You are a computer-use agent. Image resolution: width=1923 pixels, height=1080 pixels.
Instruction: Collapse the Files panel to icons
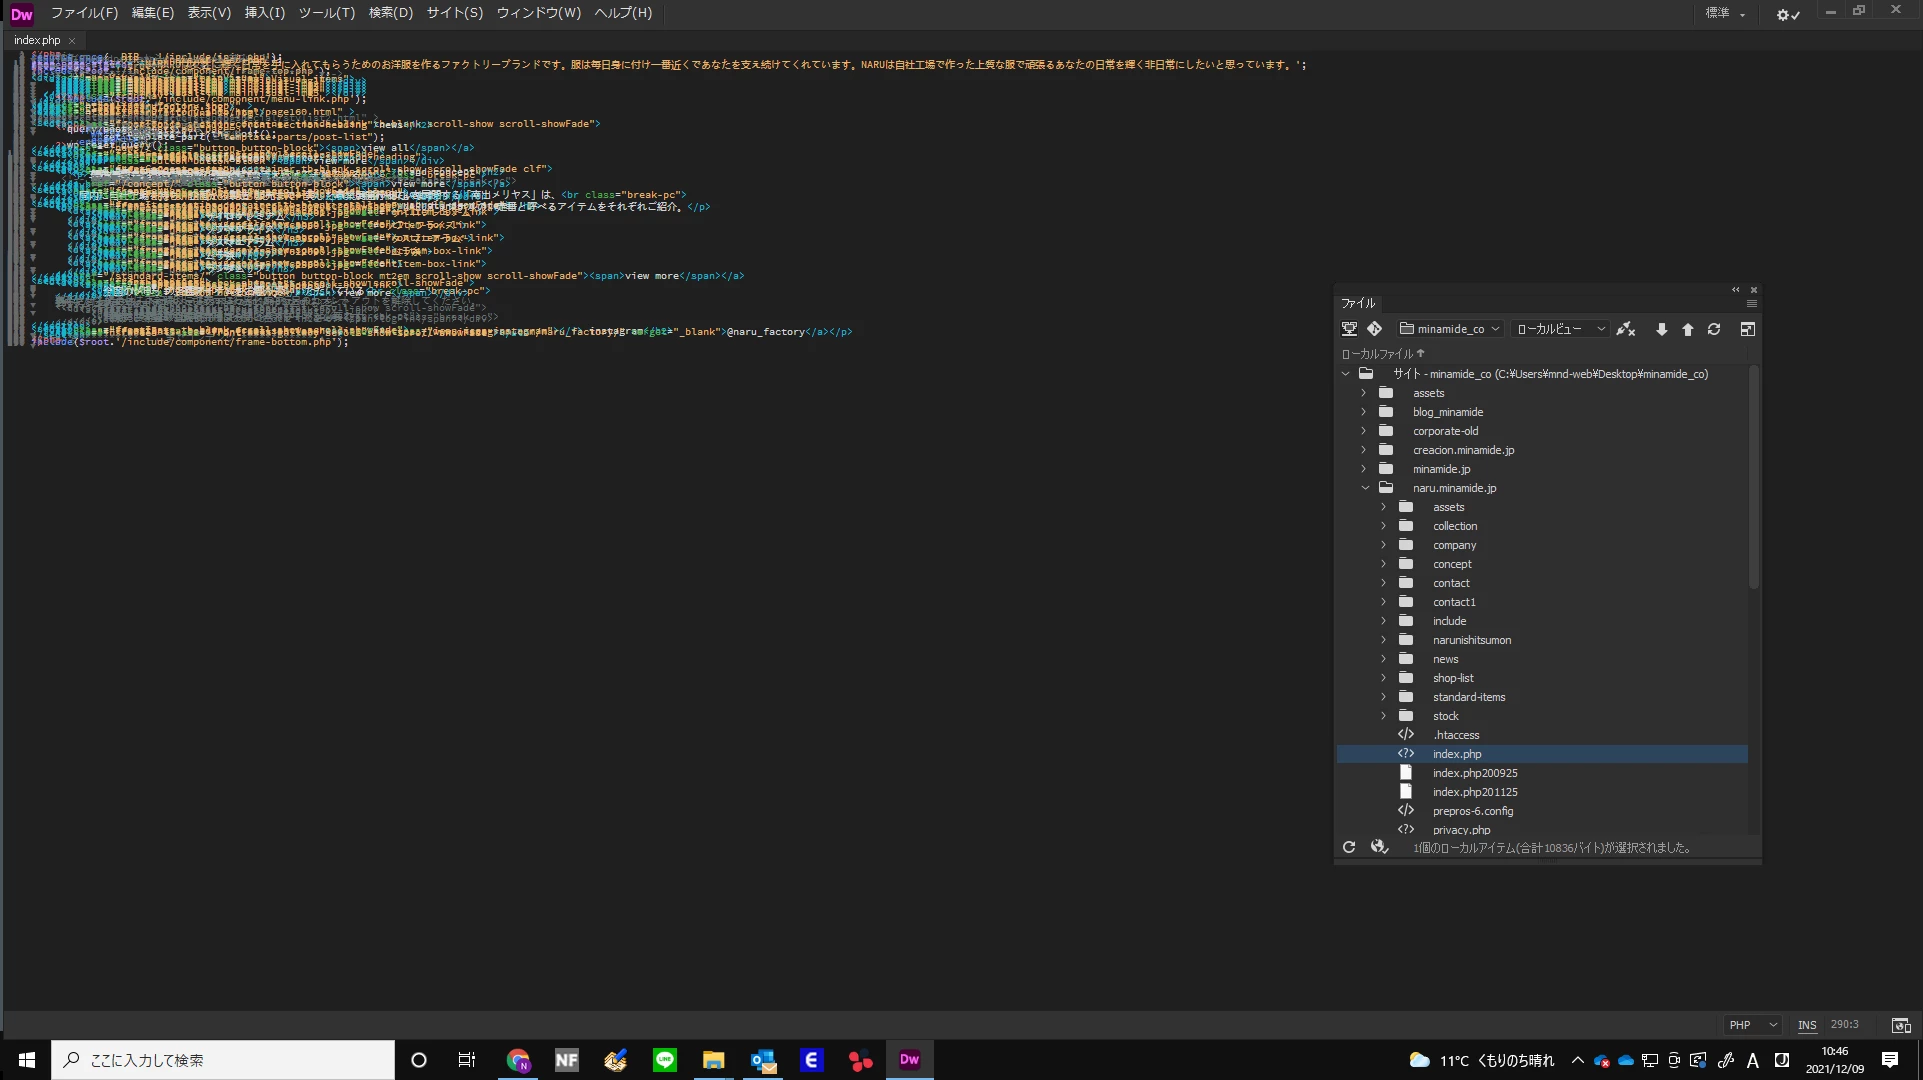(1736, 290)
